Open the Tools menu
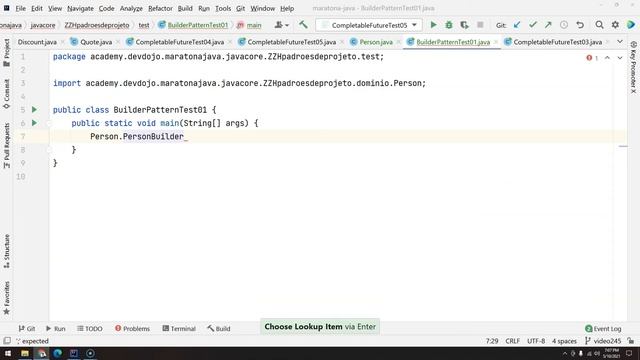 (223, 8)
